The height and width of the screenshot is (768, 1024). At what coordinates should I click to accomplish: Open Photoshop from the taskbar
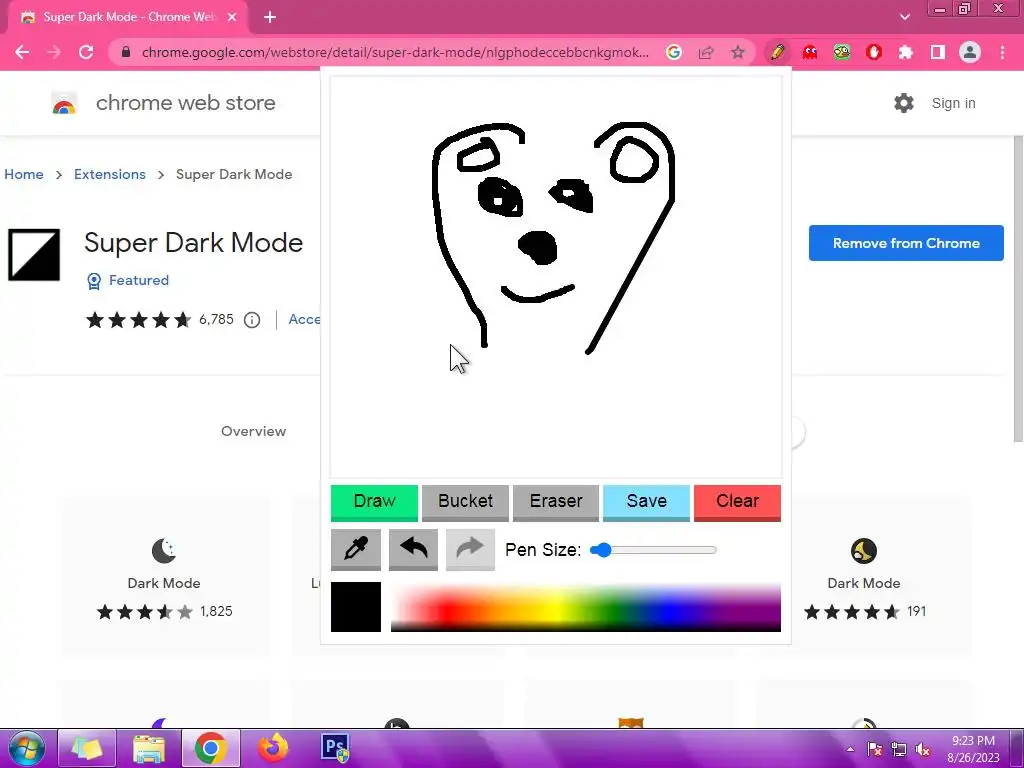[335, 748]
